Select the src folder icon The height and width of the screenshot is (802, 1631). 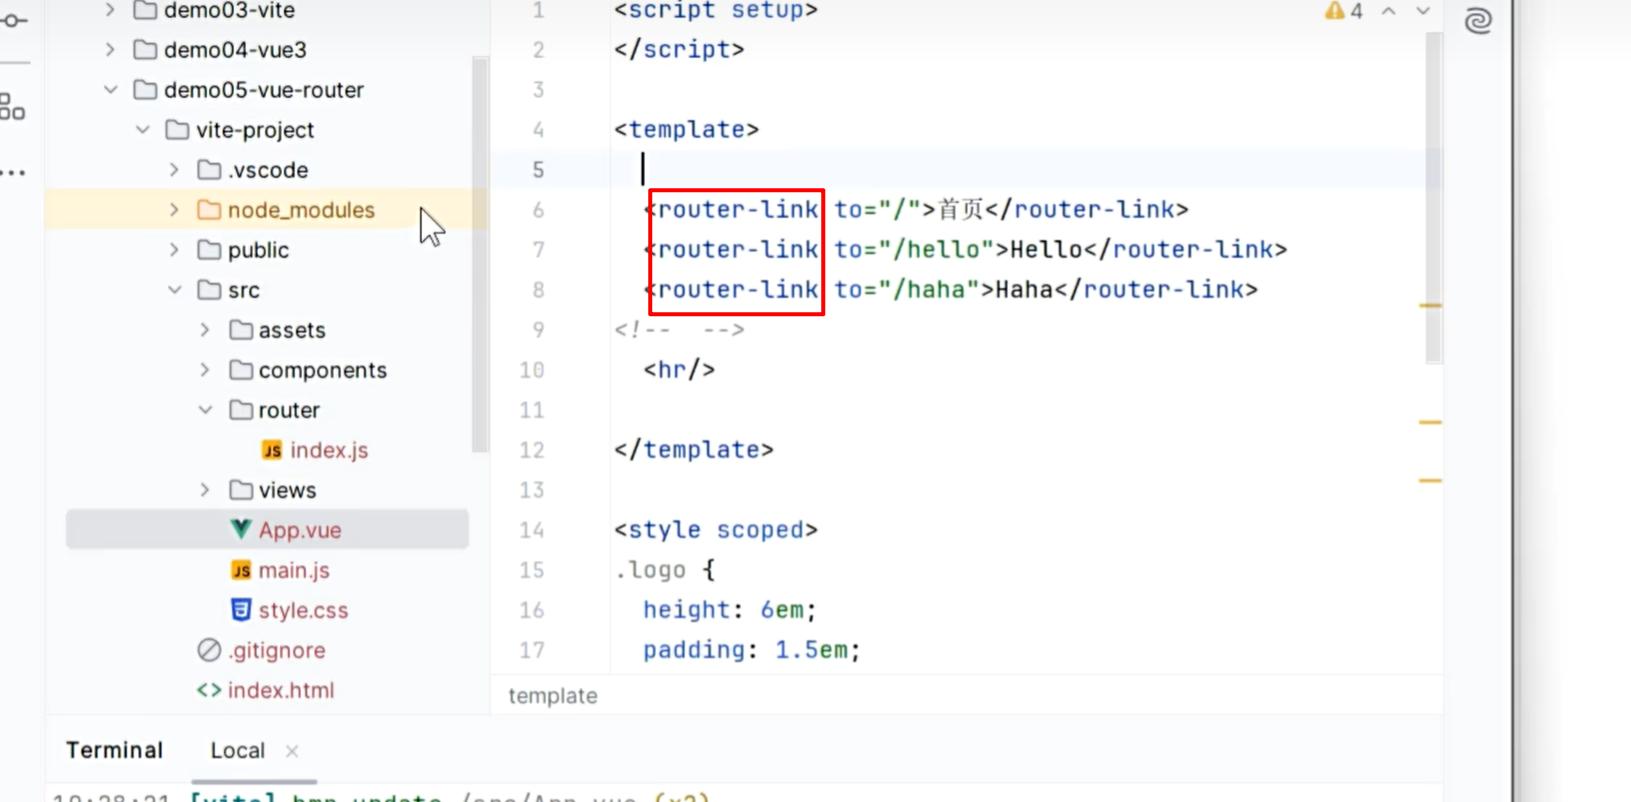209,290
